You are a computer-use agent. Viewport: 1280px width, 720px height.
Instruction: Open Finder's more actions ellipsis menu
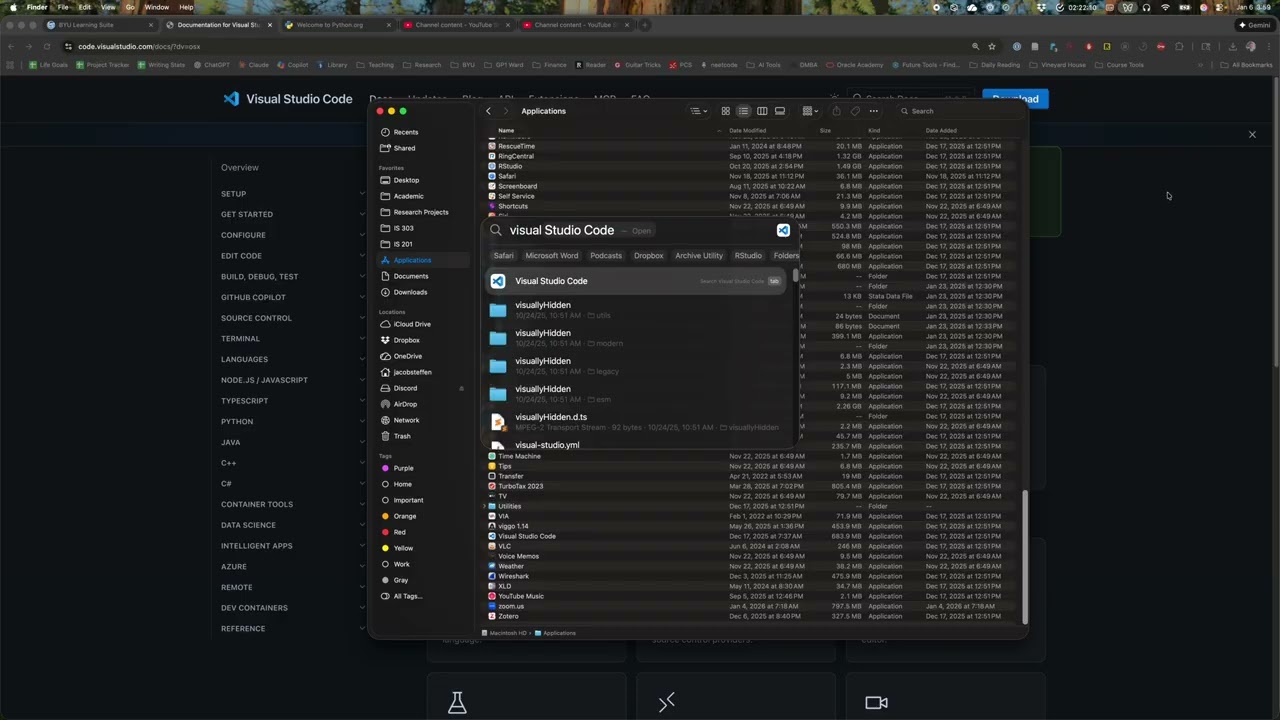click(x=874, y=111)
